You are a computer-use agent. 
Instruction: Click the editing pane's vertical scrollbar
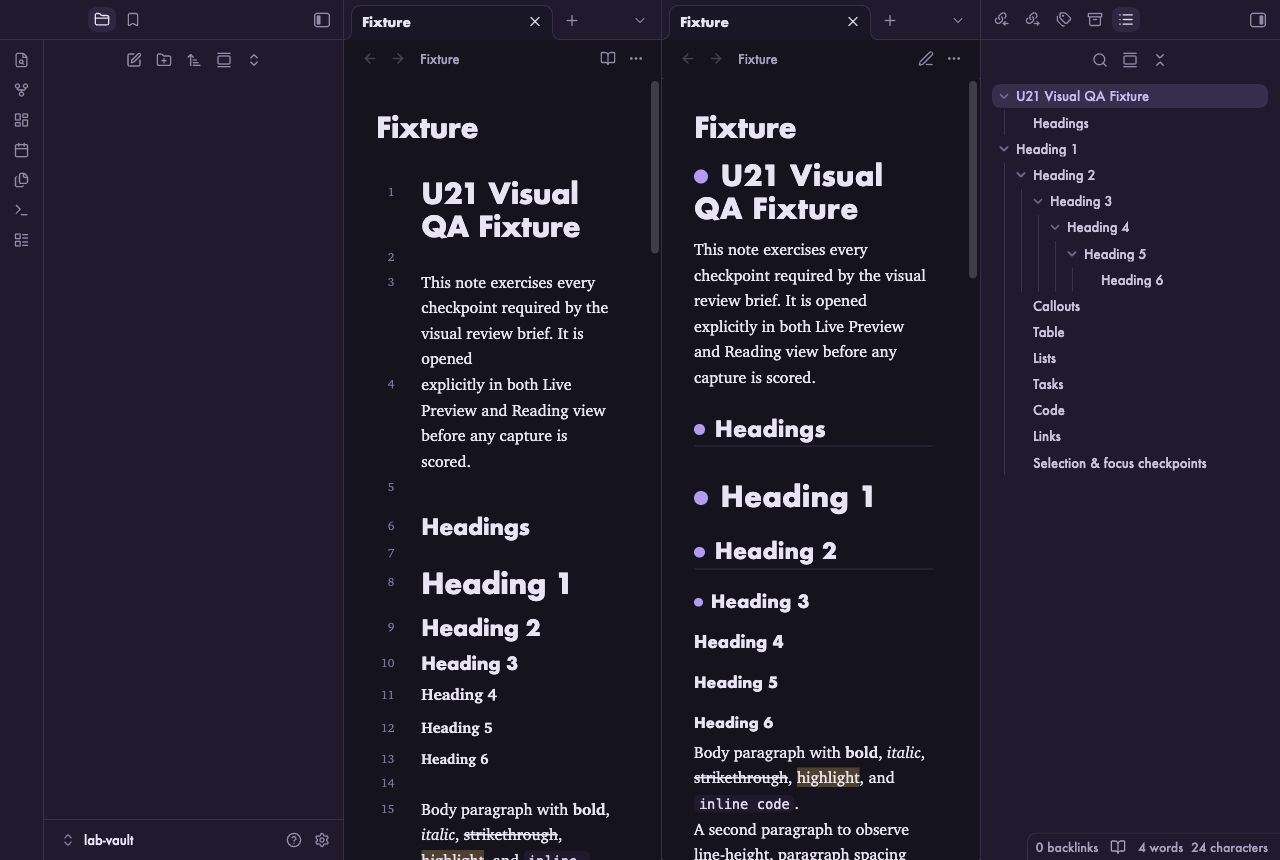655,167
